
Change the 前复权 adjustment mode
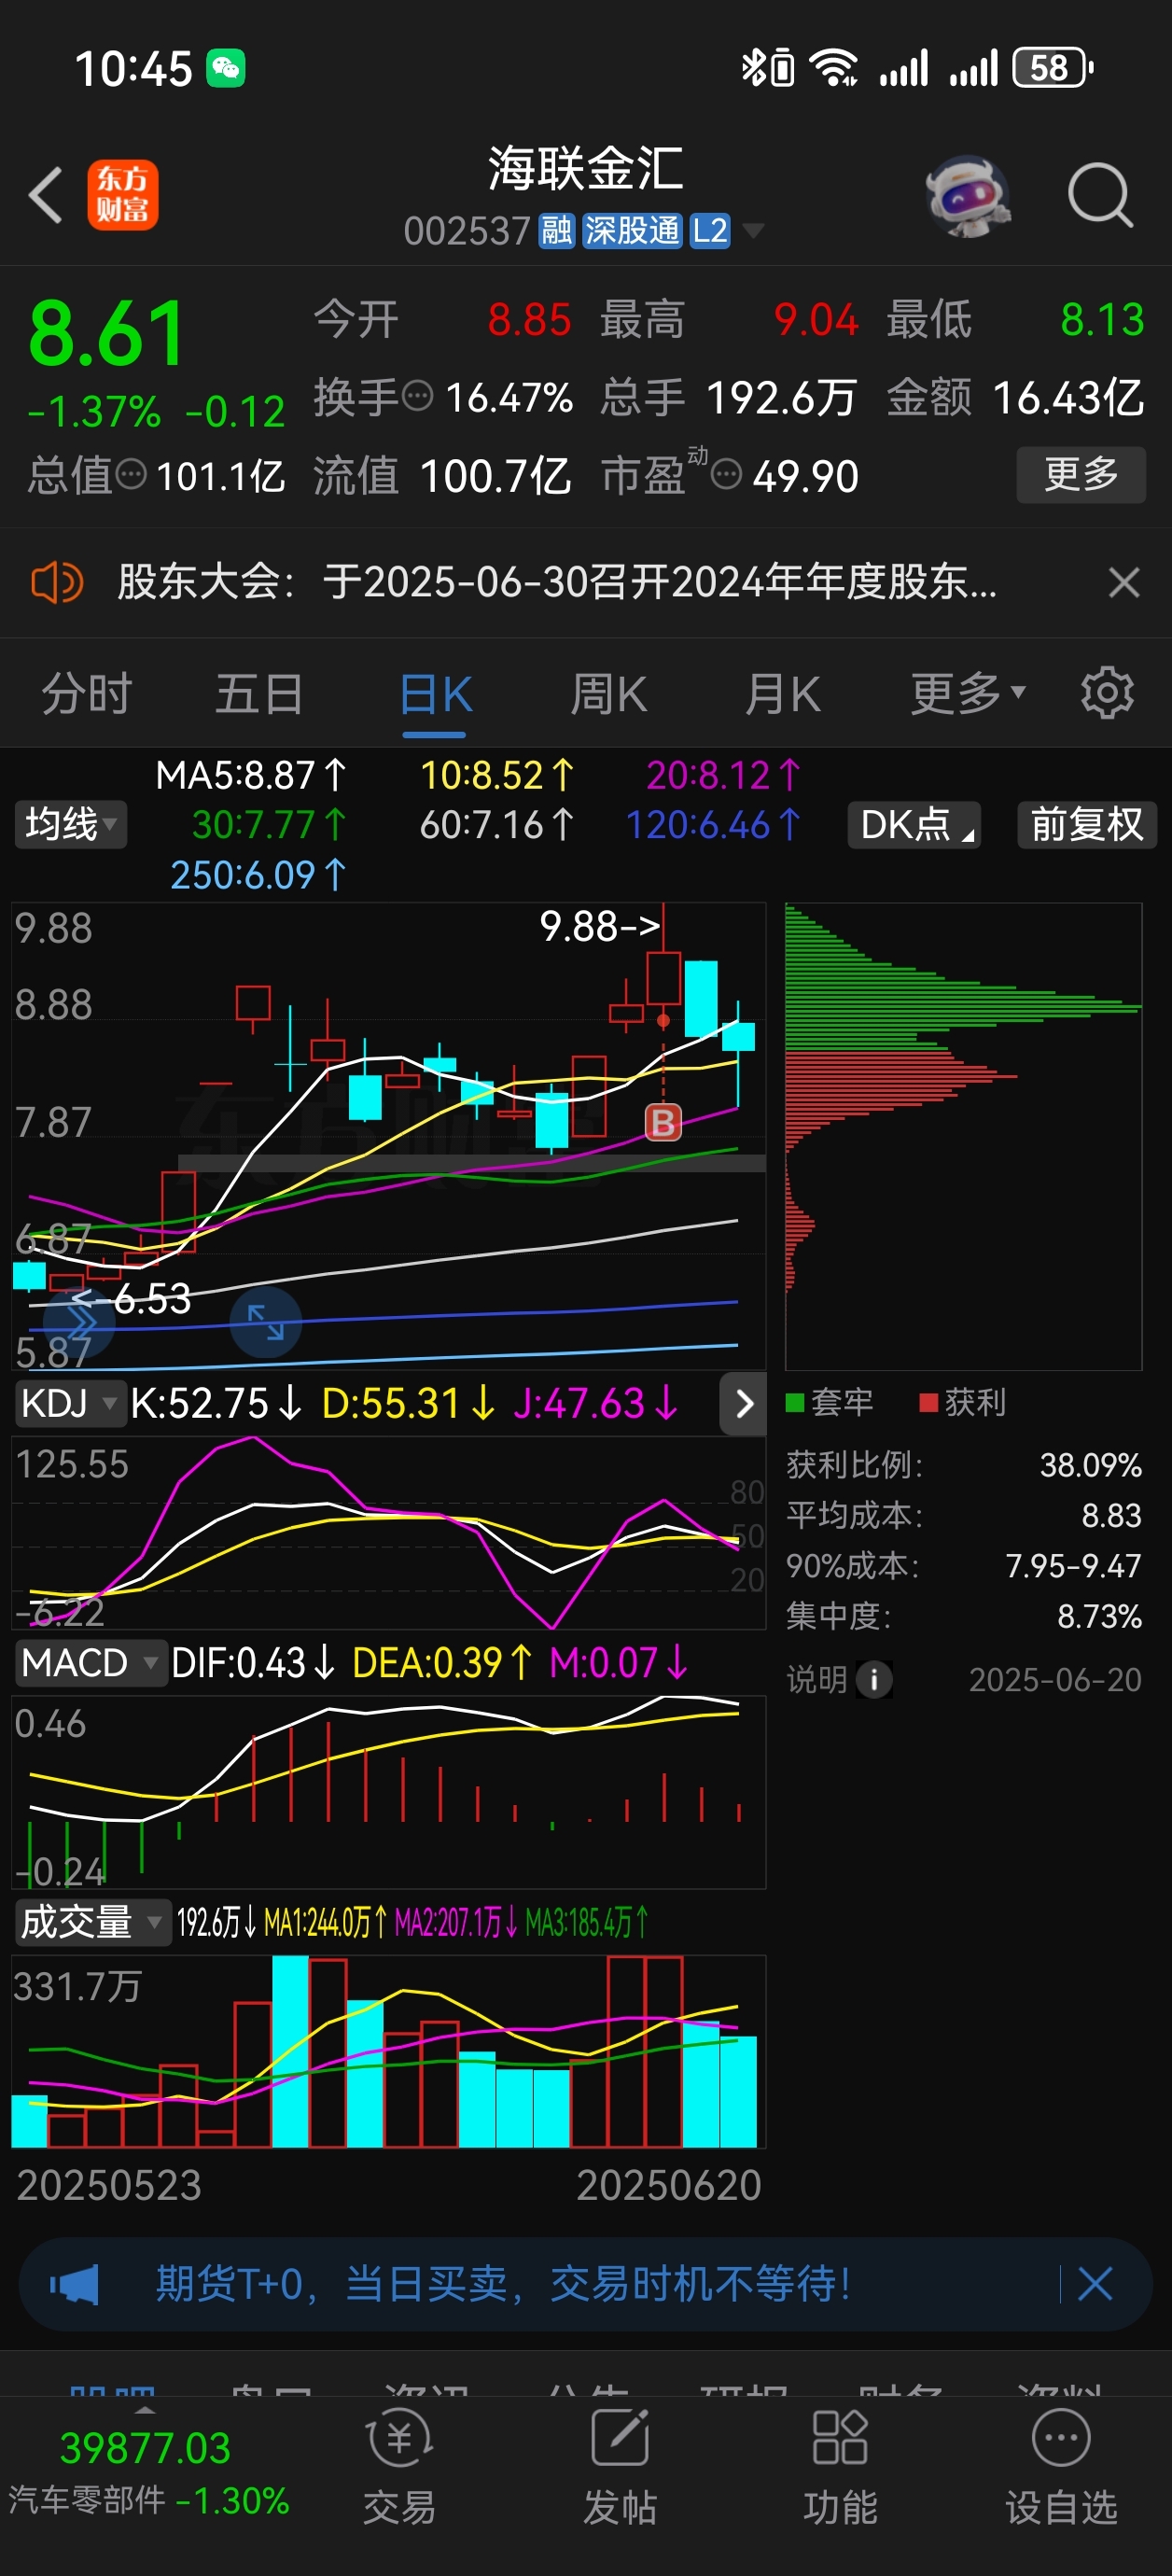pos(1087,825)
